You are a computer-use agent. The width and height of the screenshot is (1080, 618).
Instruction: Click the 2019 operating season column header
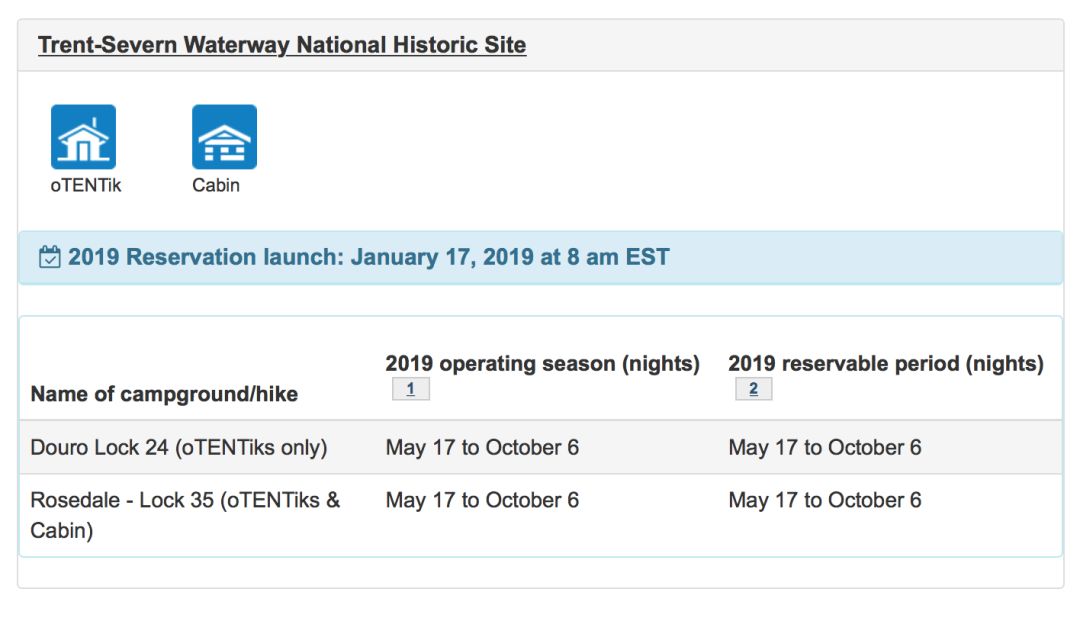[542, 363]
